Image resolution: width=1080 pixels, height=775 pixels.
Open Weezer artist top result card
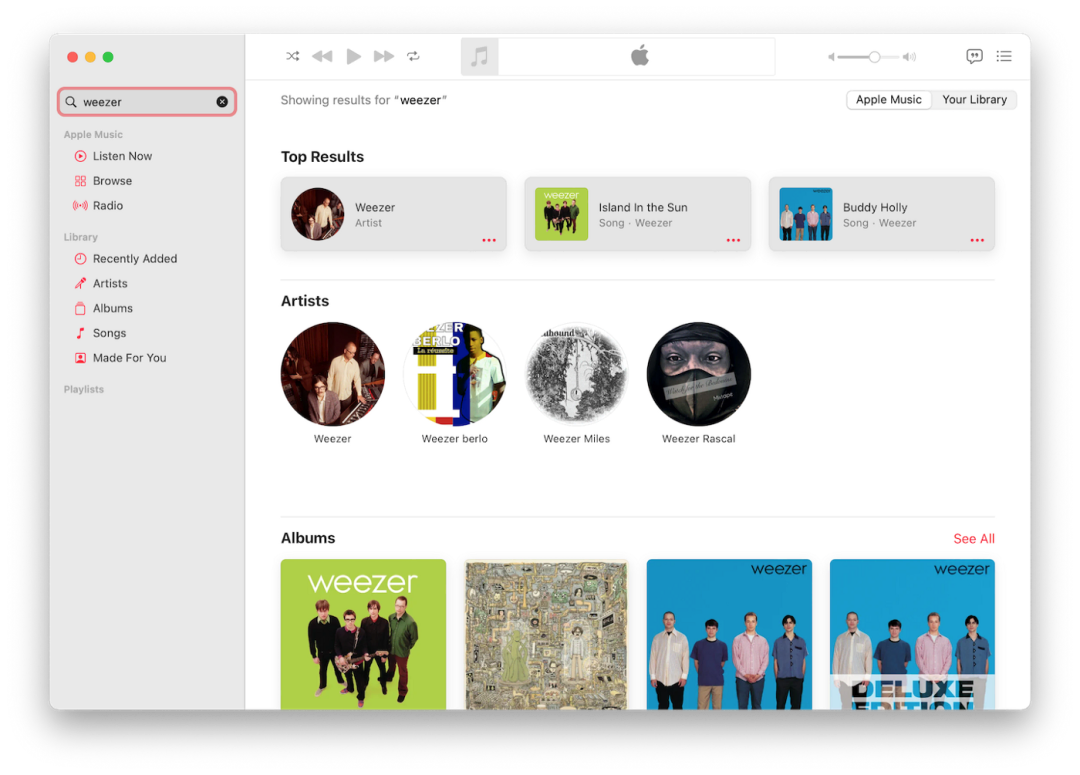tap(393, 214)
